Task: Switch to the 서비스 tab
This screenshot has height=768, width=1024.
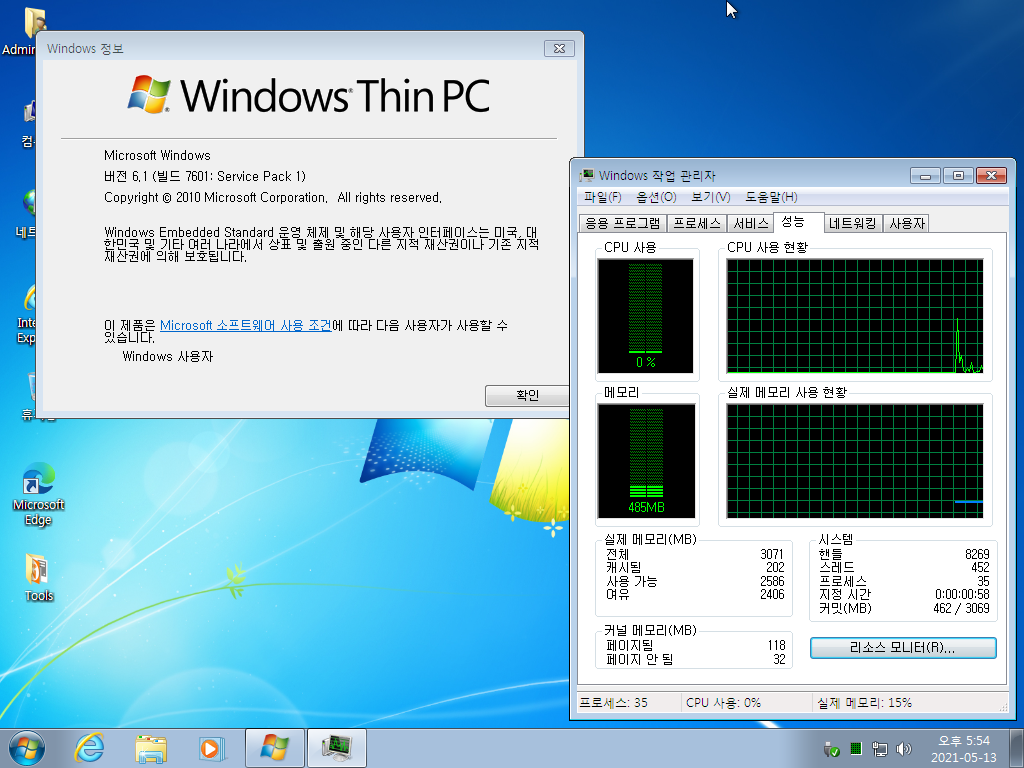Action: point(750,223)
